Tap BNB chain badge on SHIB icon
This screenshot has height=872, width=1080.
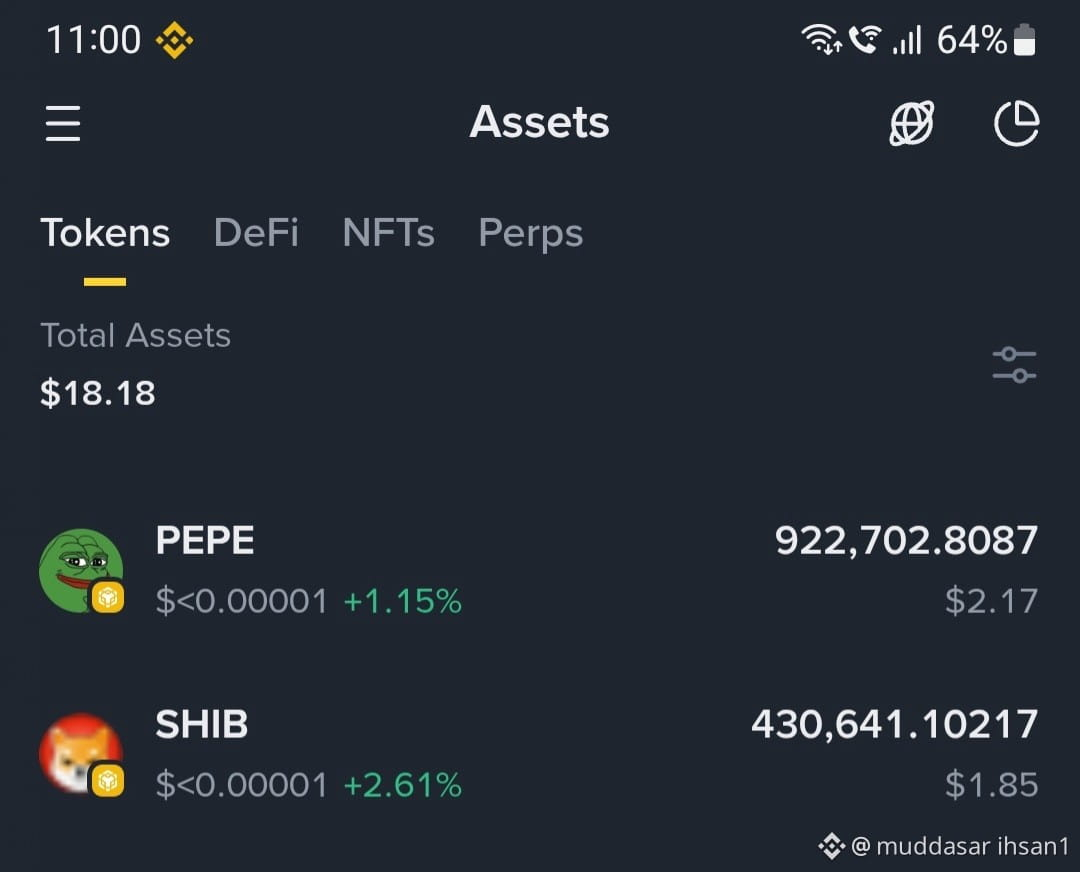coord(108,780)
